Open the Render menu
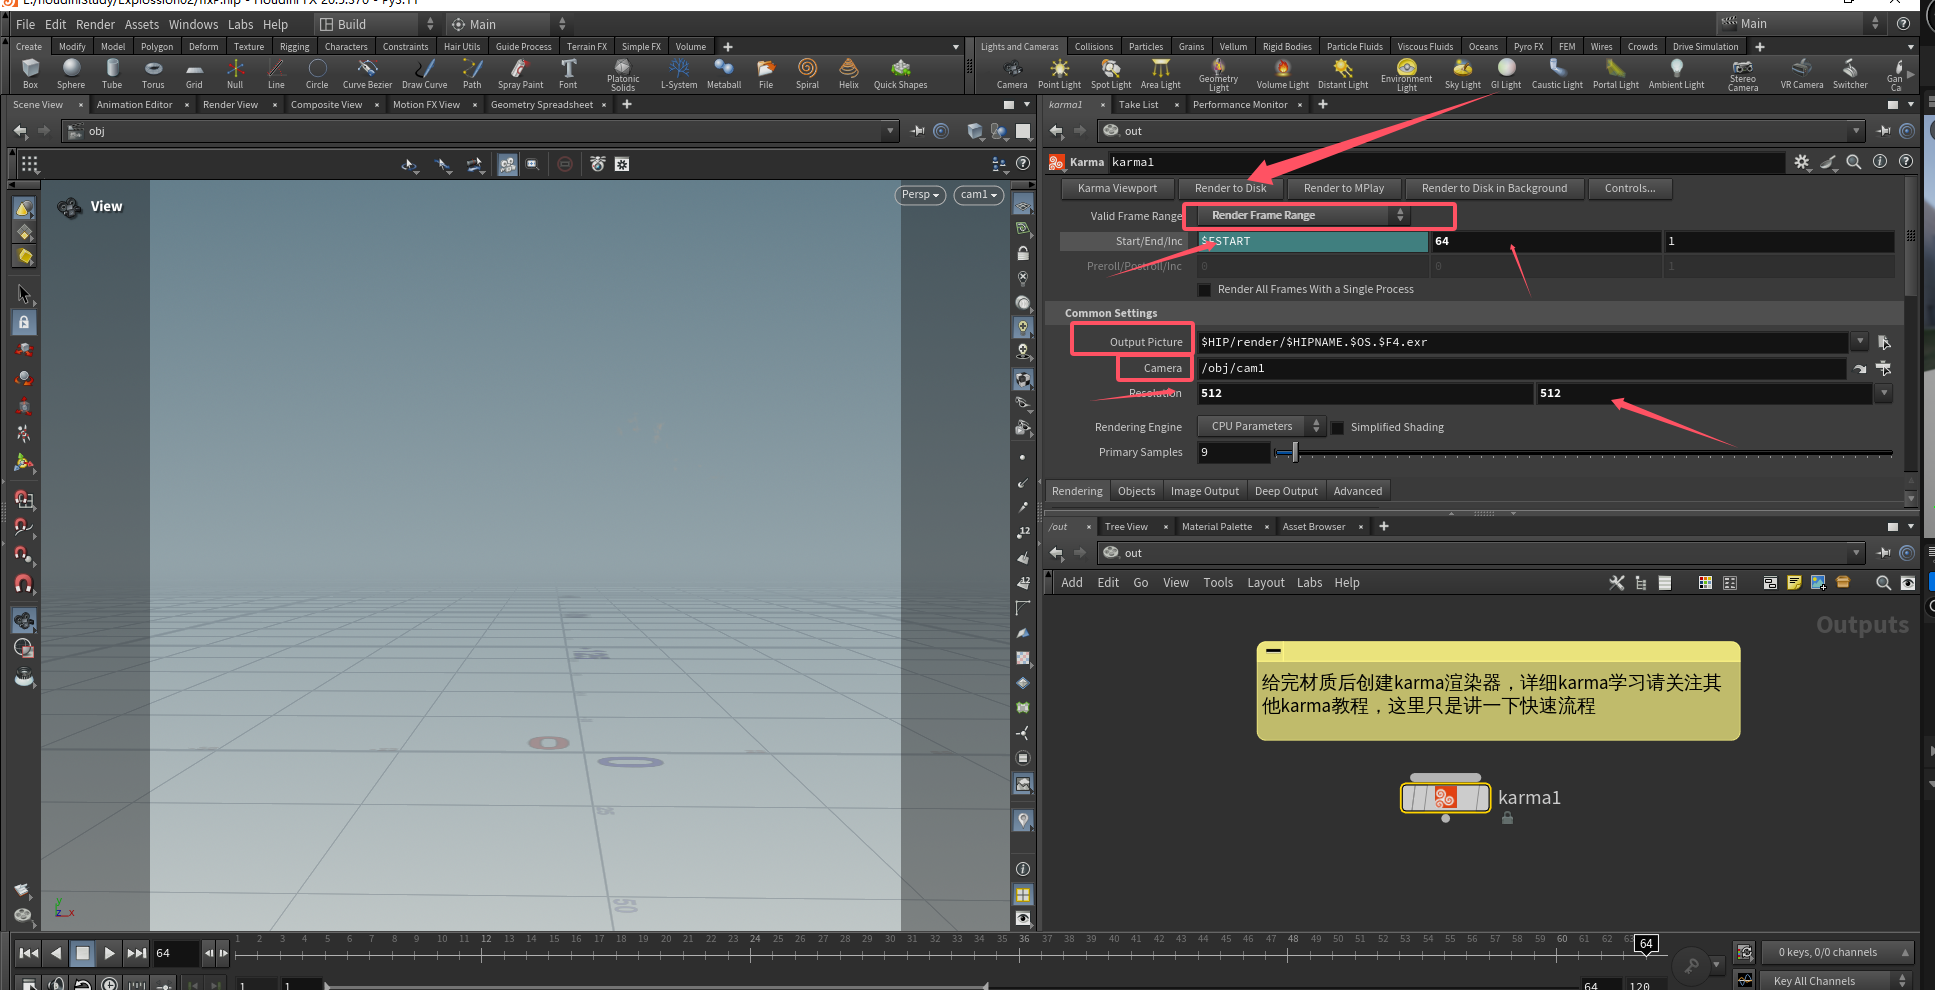 [95, 24]
